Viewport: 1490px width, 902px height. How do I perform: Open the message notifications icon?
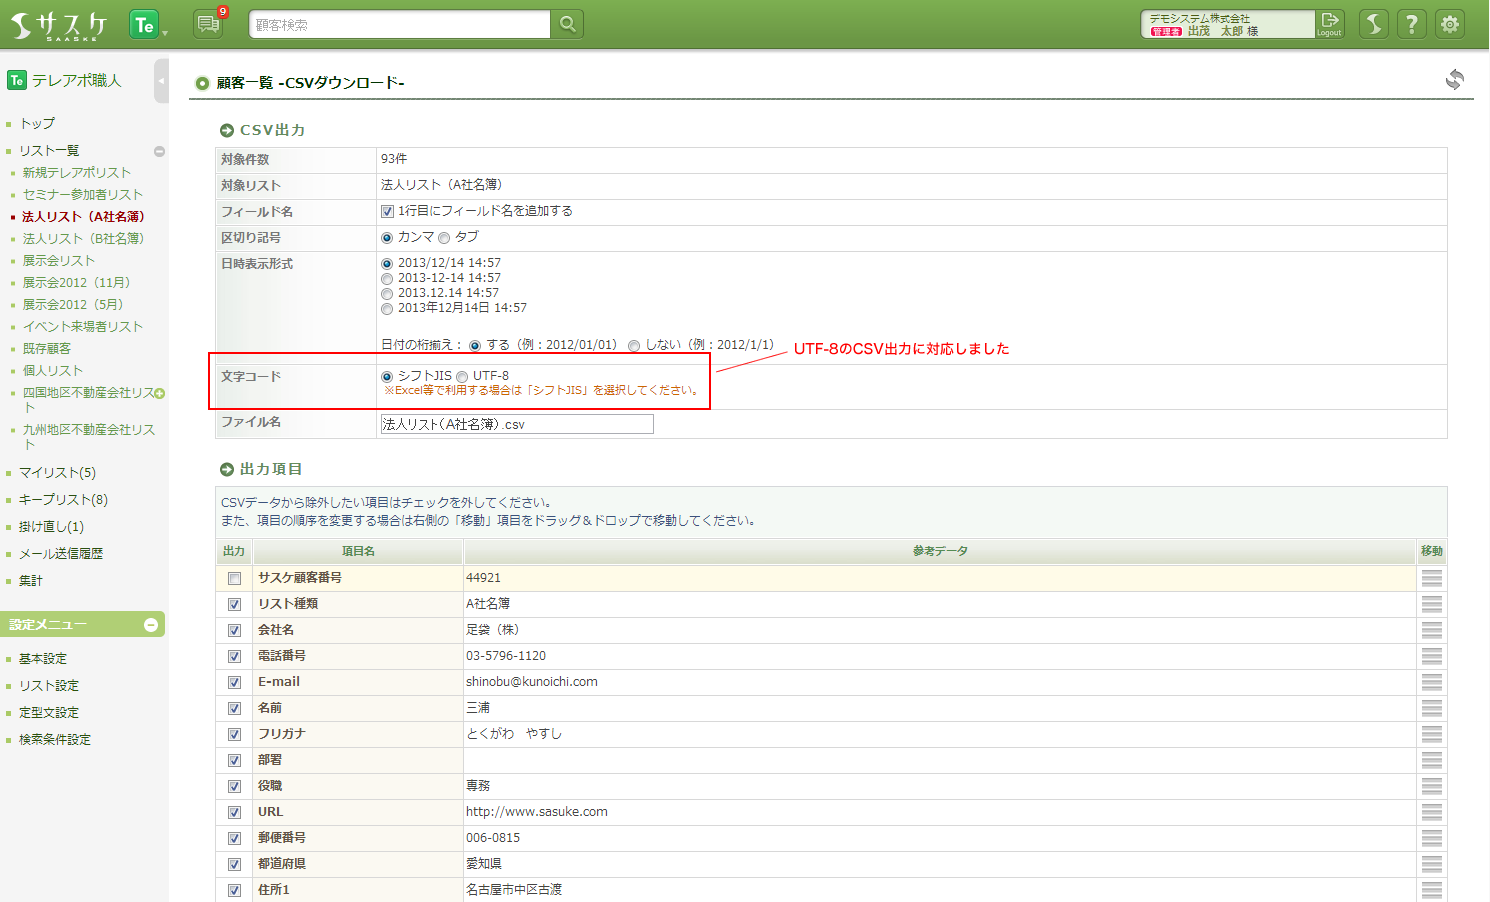(x=208, y=24)
